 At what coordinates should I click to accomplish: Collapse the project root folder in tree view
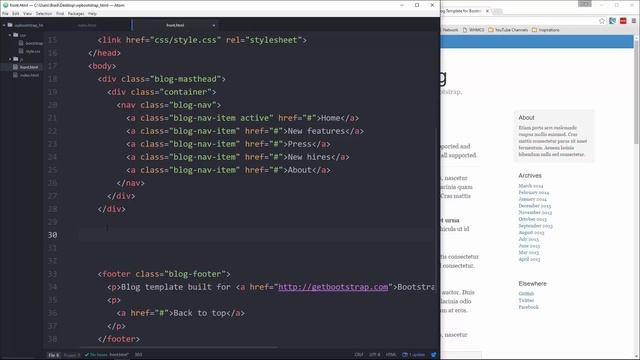point(4,25)
